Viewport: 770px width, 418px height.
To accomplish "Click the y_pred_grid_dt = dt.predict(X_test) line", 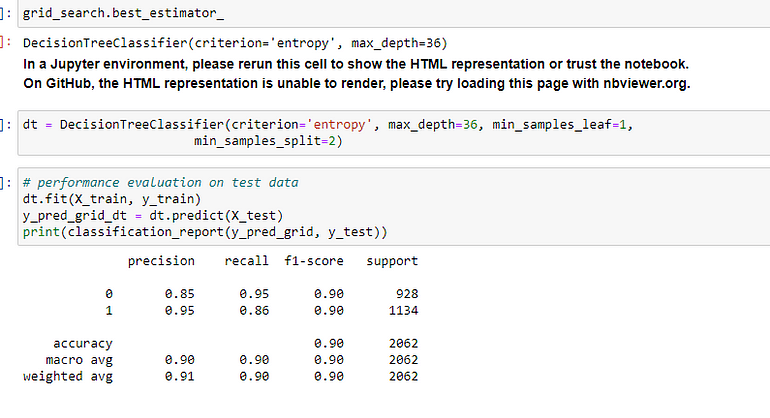I will coord(153,216).
